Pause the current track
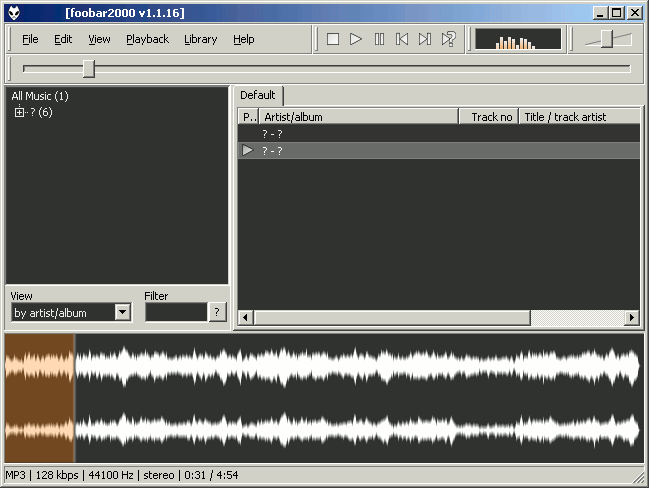The image size is (649, 488). point(379,39)
